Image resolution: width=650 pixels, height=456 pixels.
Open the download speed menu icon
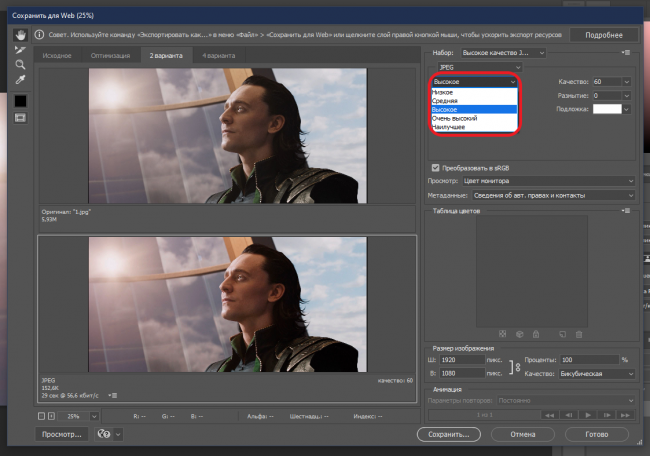point(113,395)
